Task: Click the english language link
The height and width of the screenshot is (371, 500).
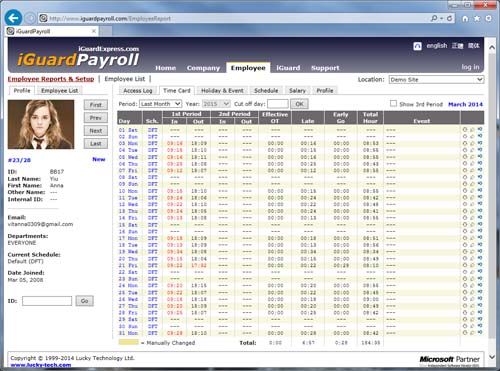Action: click(x=437, y=46)
